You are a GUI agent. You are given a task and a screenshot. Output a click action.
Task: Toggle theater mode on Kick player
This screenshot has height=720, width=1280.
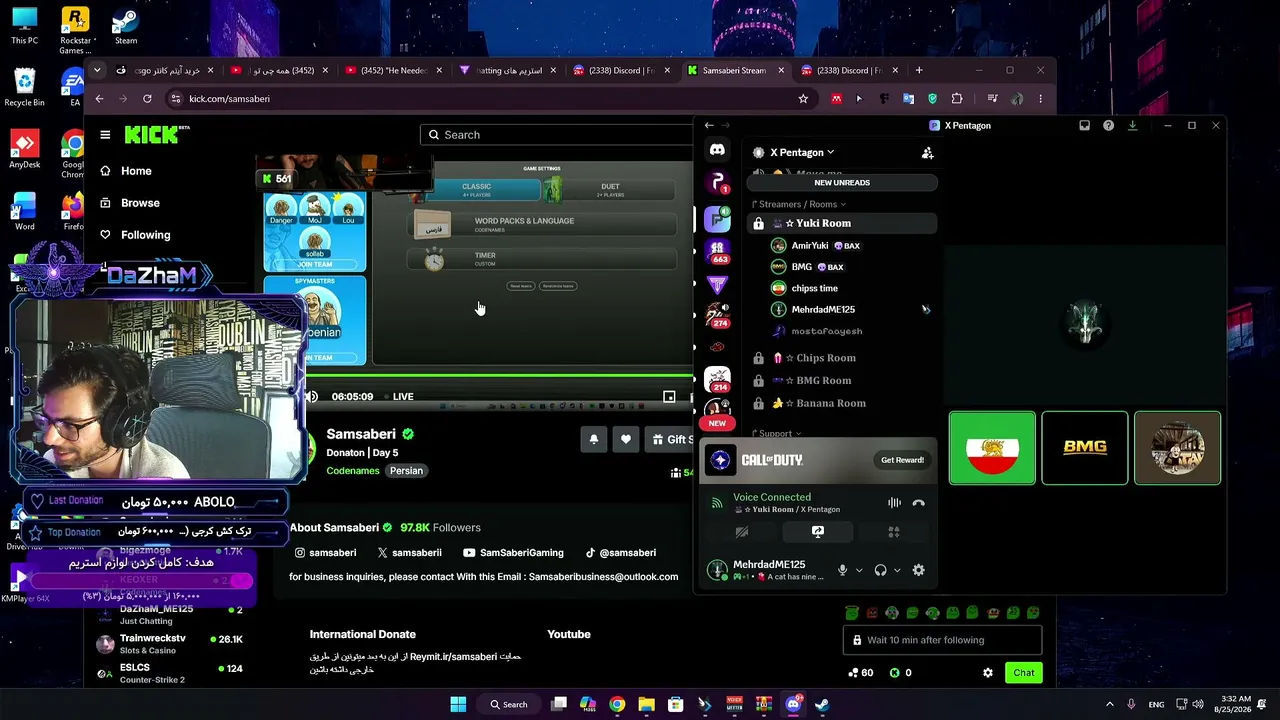click(669, 397)
